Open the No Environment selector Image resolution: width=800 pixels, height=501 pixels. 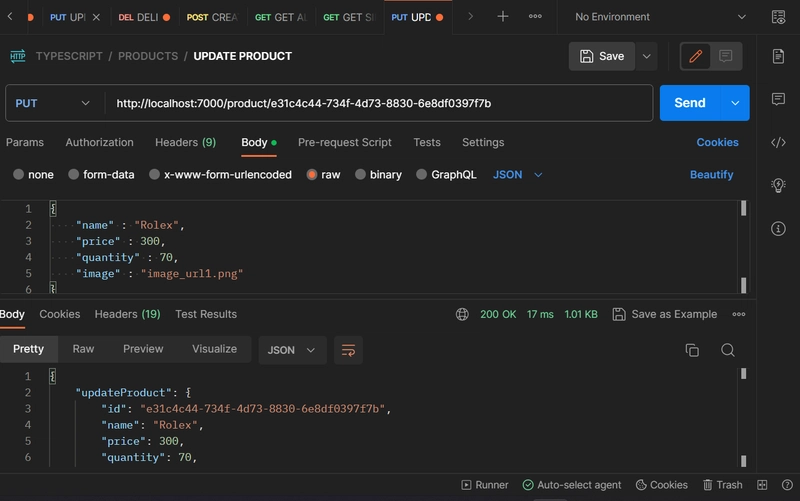660,17
